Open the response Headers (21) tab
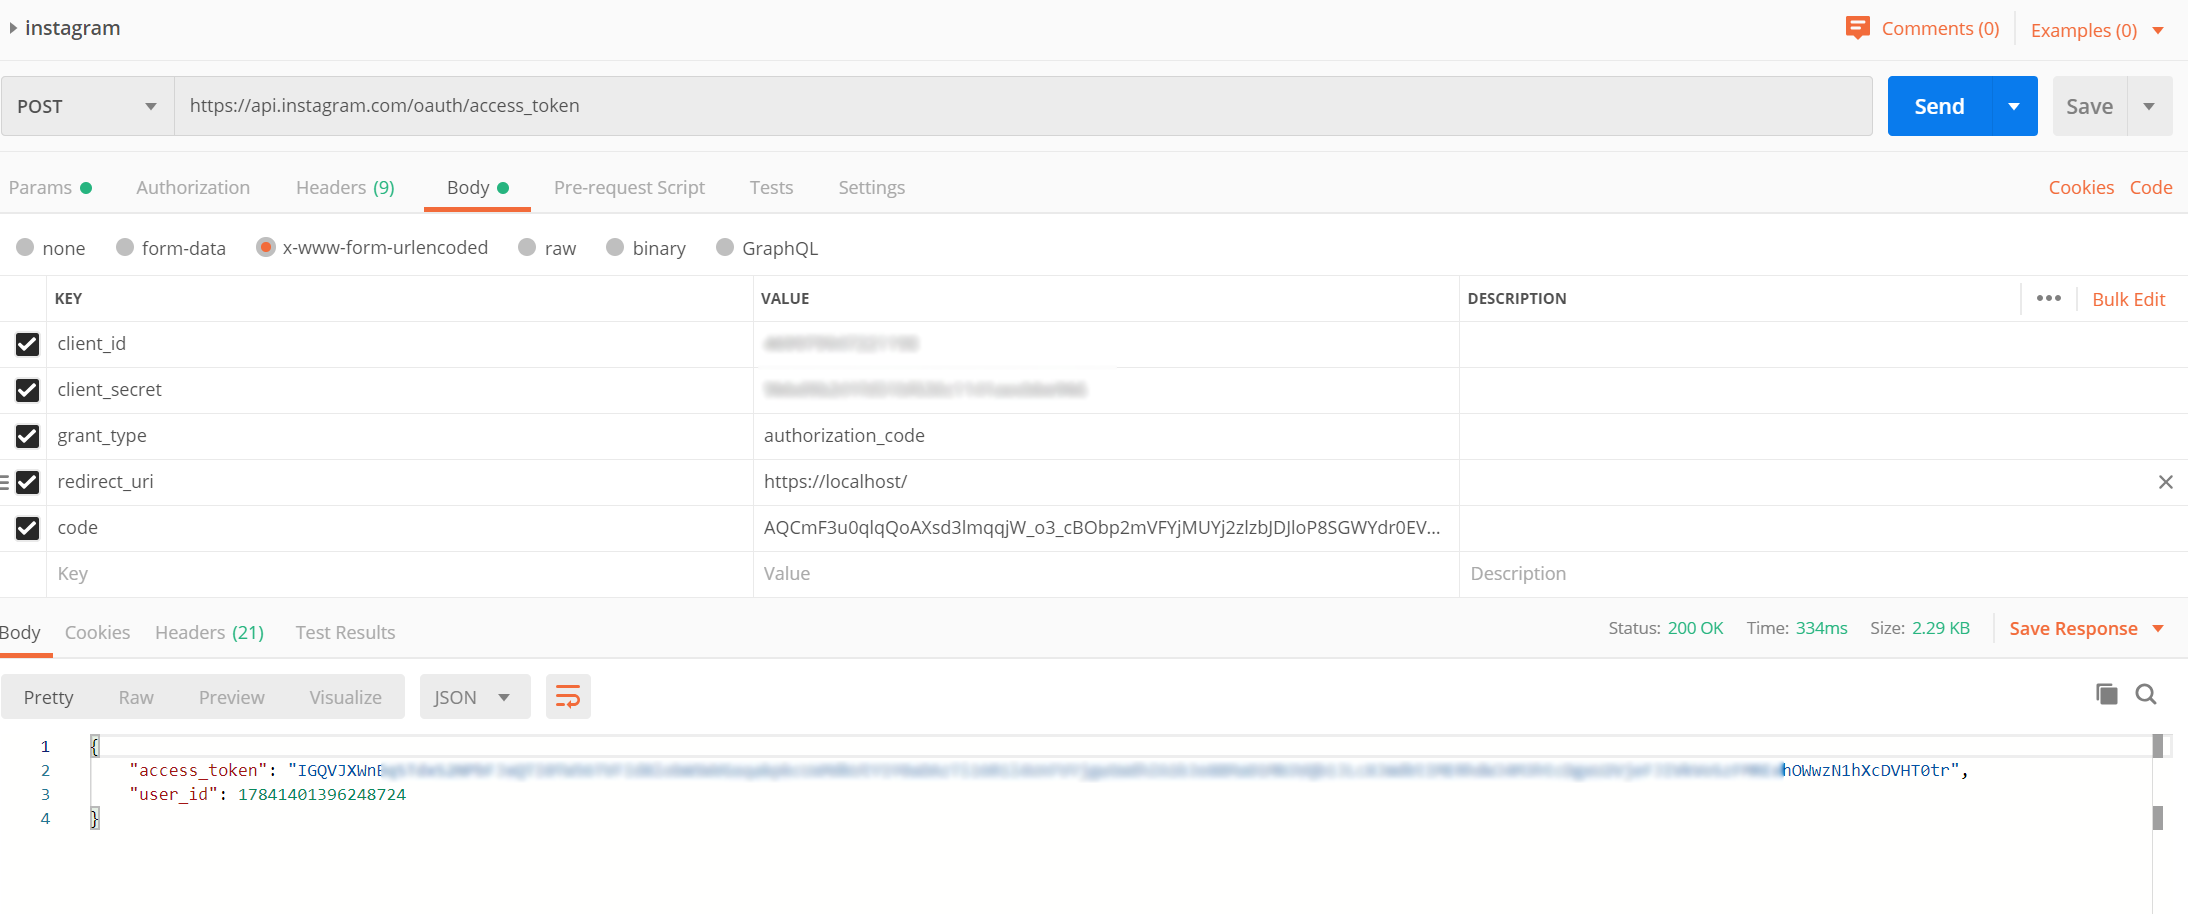The height and width of the screenshot is (914, 2192). 209,633
